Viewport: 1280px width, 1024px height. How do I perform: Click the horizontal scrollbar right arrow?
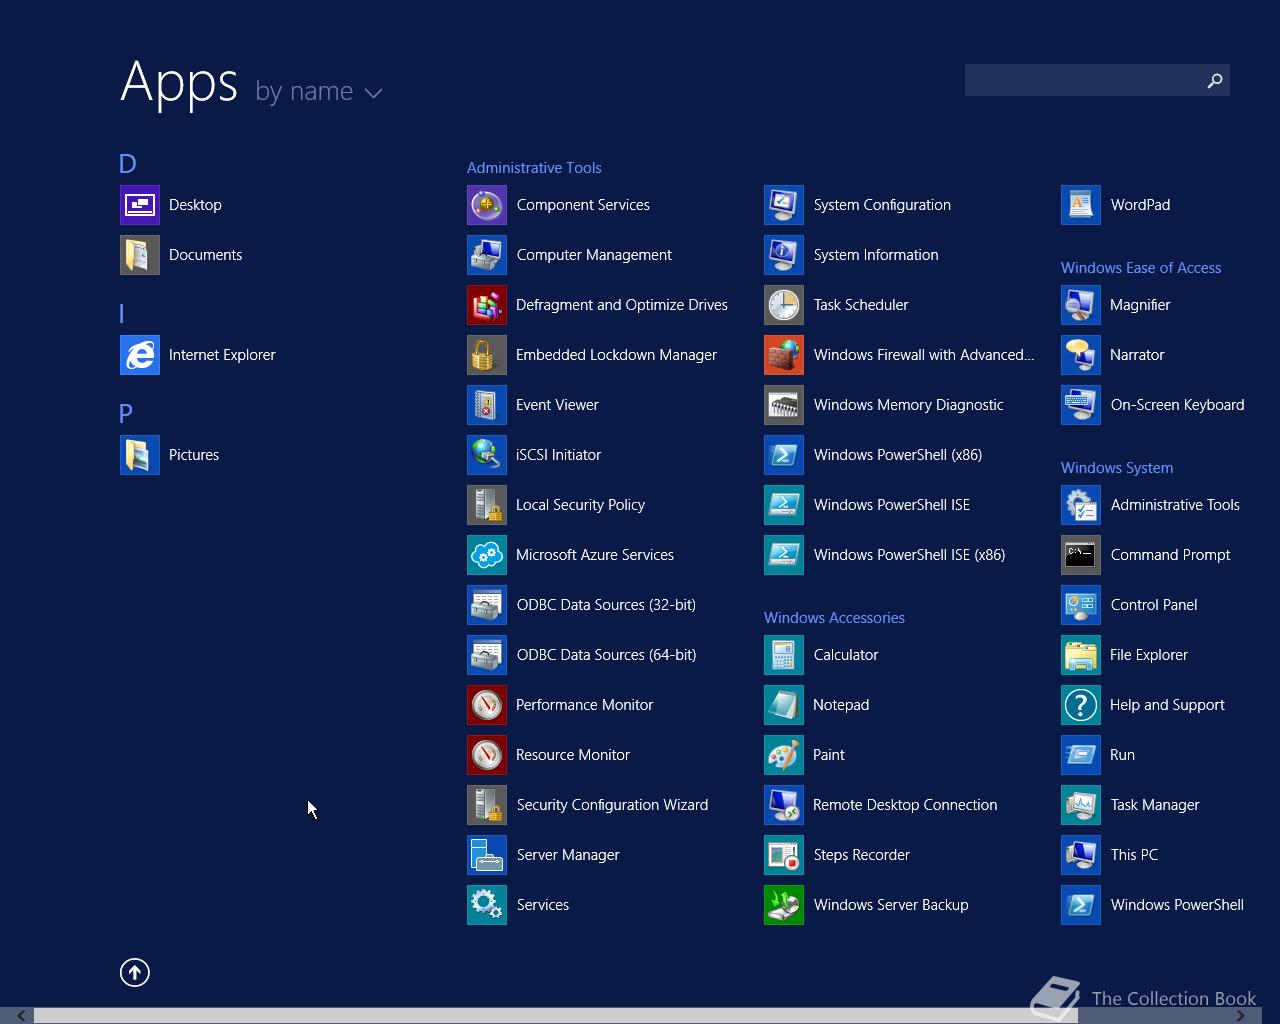(x=1240, y=1016)
